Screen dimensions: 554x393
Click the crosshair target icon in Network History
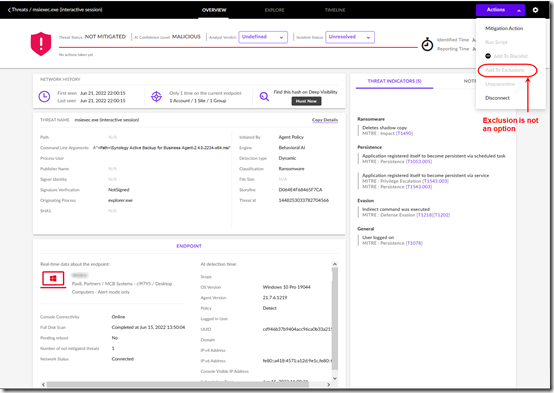(x=156, y=96)
